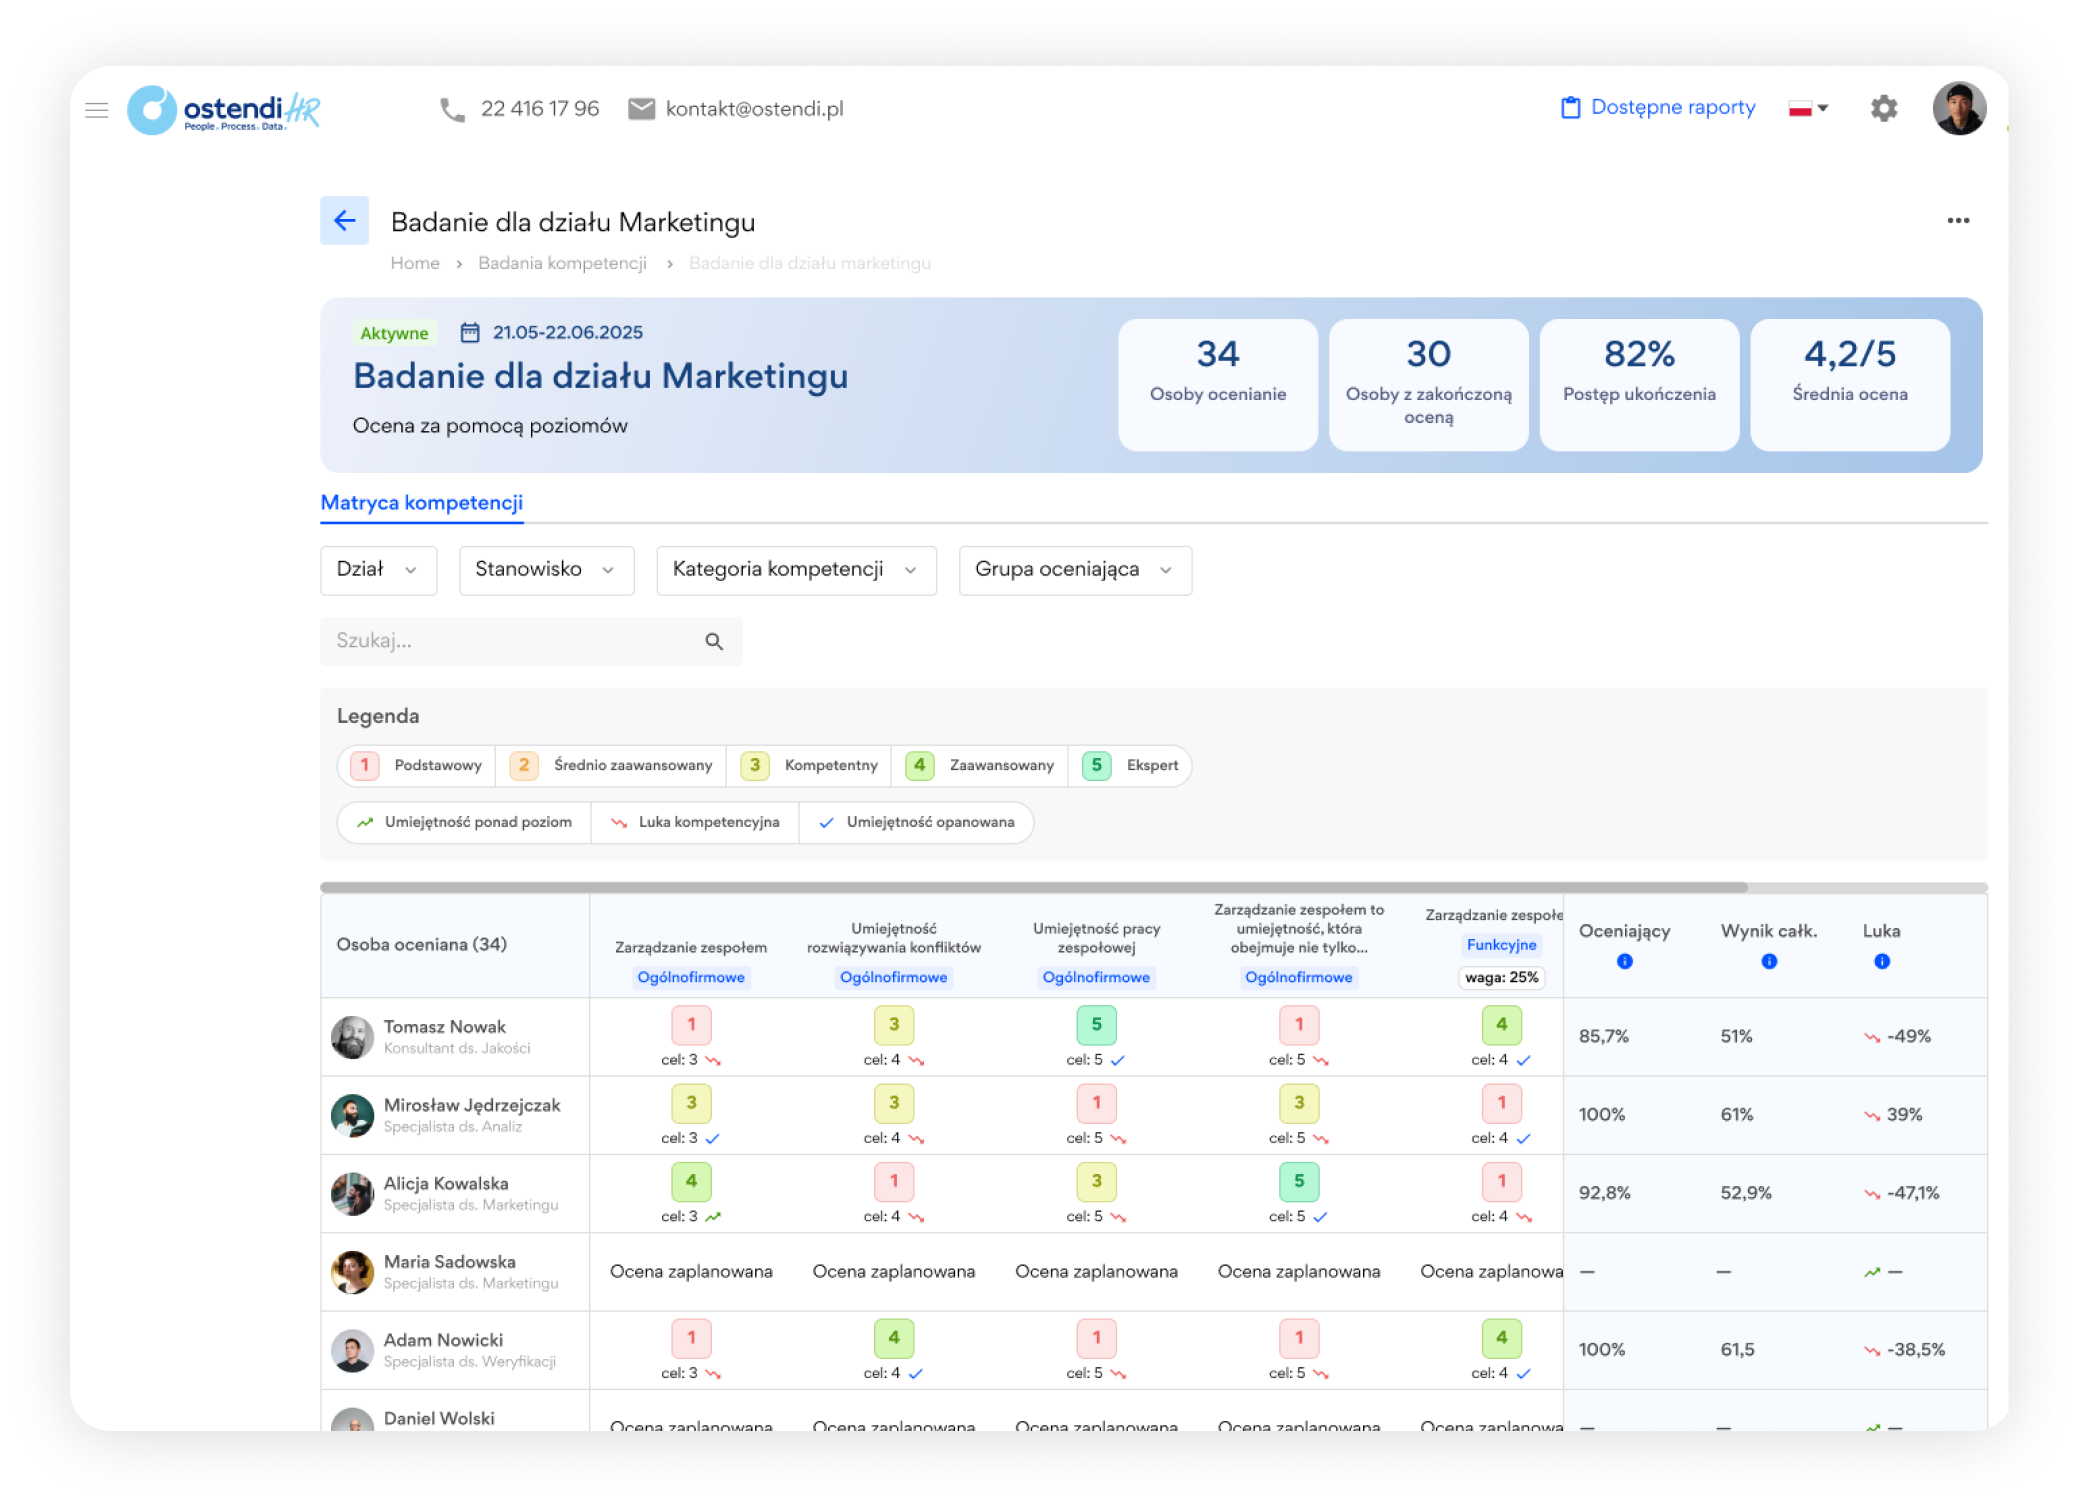Expand the Stanowisko filter dropdown
This screenshot has height=1505, width=2085.
(545, 570)
